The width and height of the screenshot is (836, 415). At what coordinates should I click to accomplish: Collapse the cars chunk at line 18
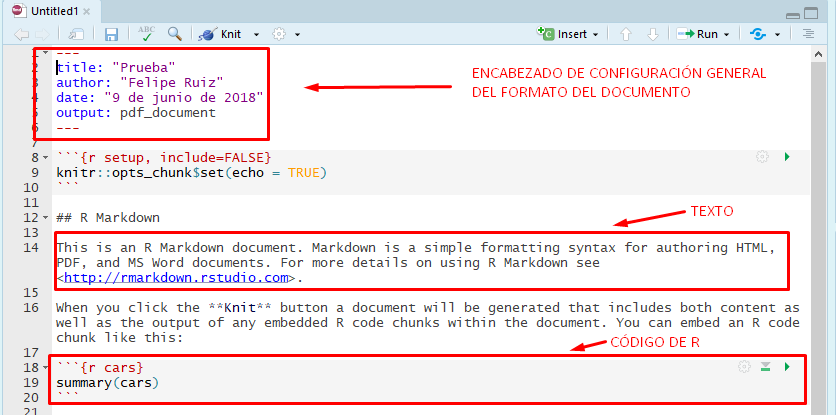pos(45,368)
